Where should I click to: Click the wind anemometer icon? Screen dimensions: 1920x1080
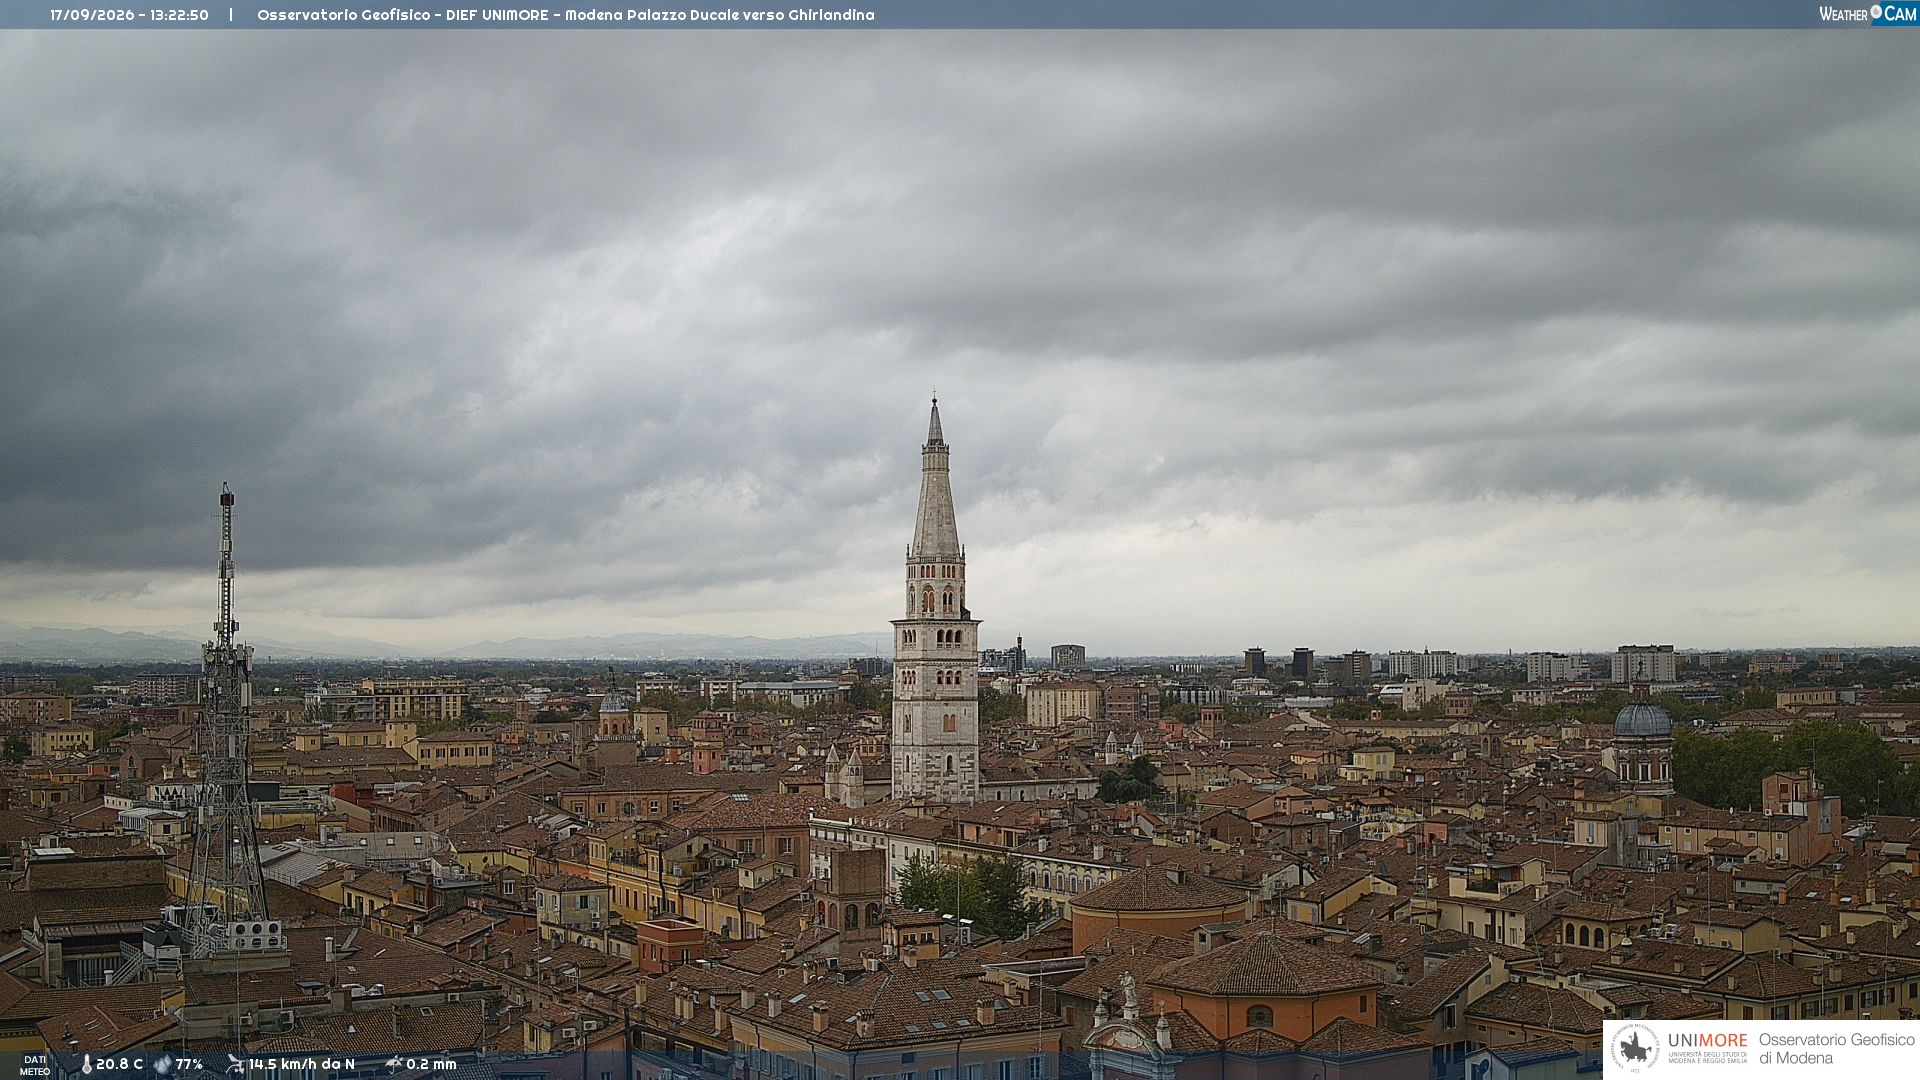235,1064
